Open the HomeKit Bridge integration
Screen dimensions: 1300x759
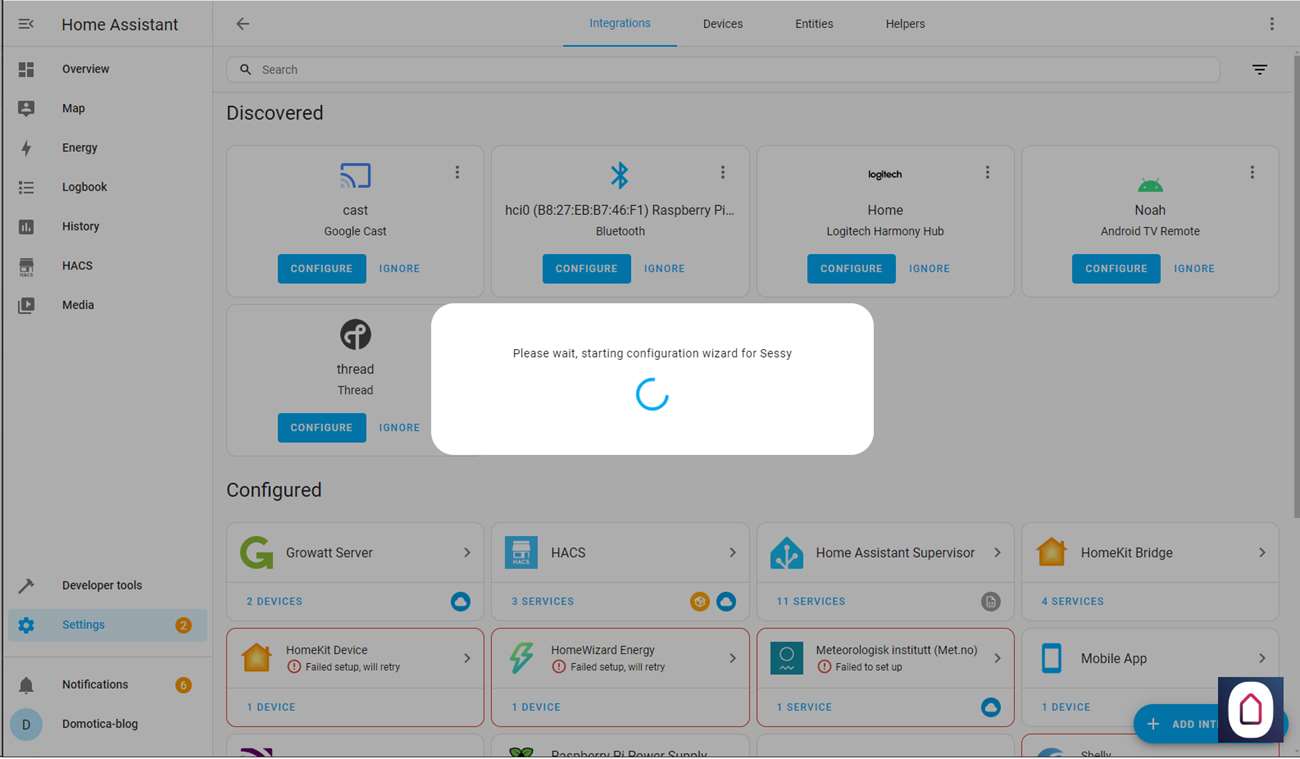pyautogui.click(x=1150, y=553)
